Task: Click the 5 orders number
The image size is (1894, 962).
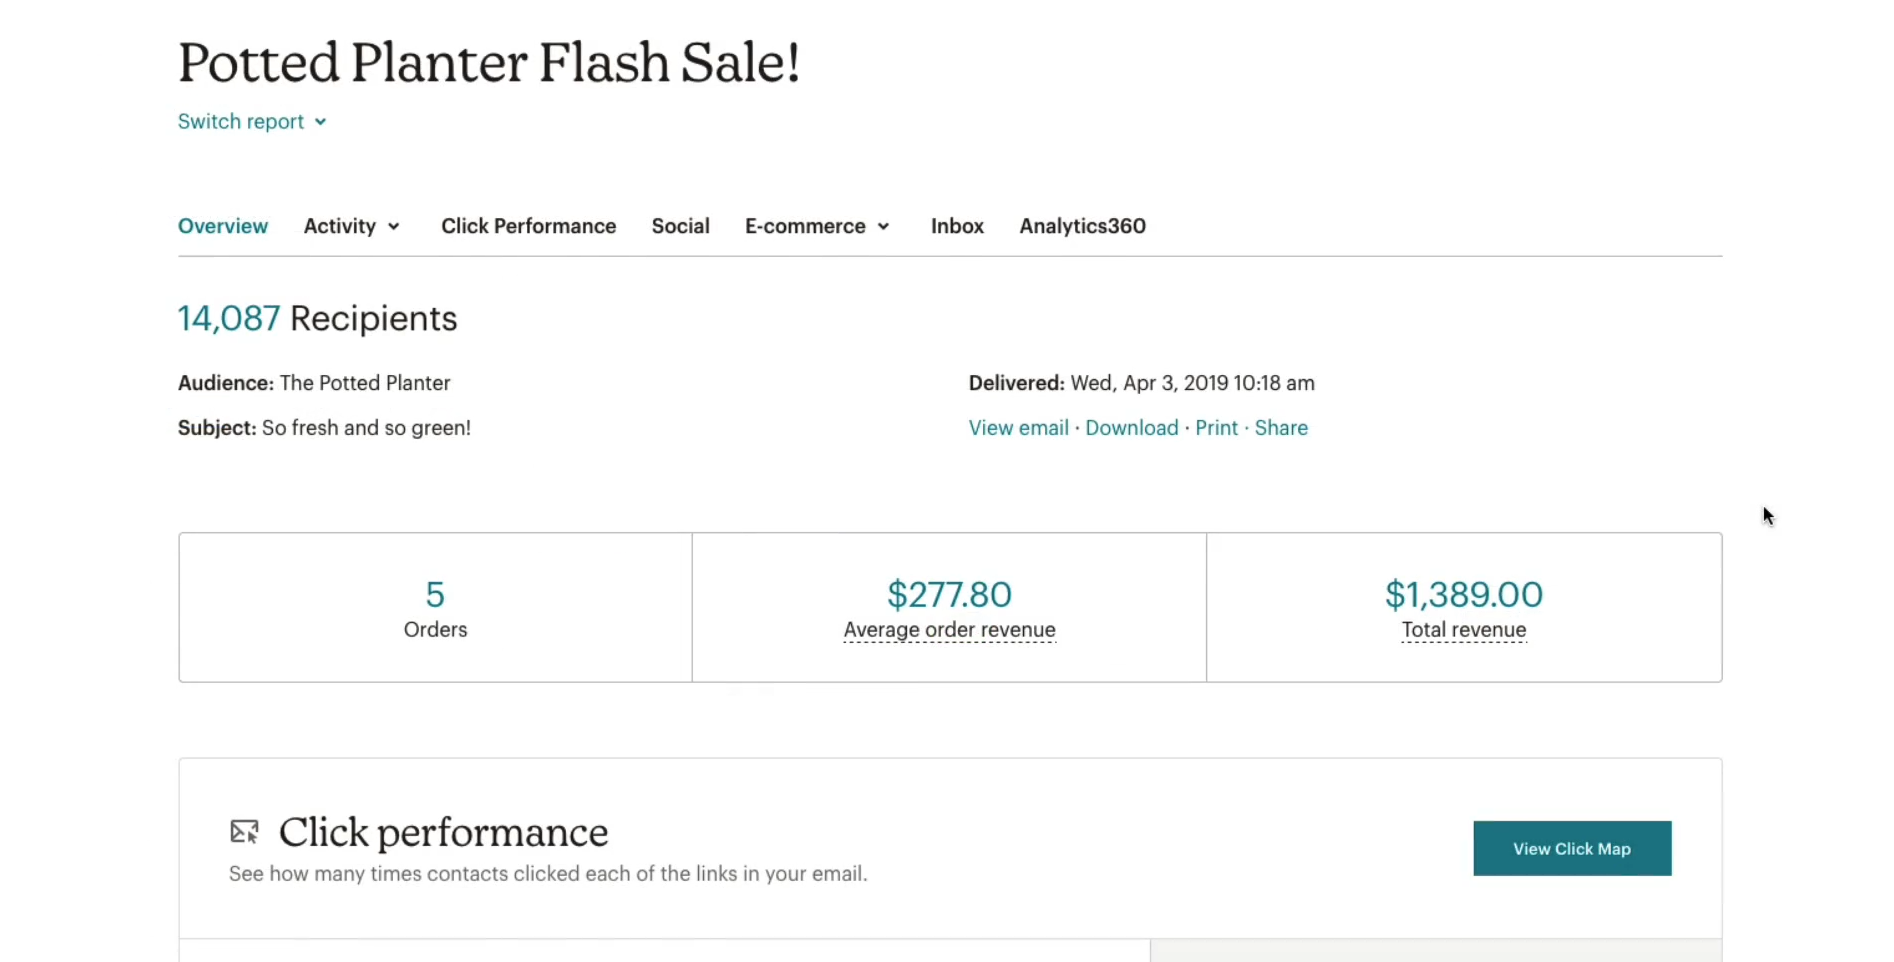Action: tap(435, 595)
